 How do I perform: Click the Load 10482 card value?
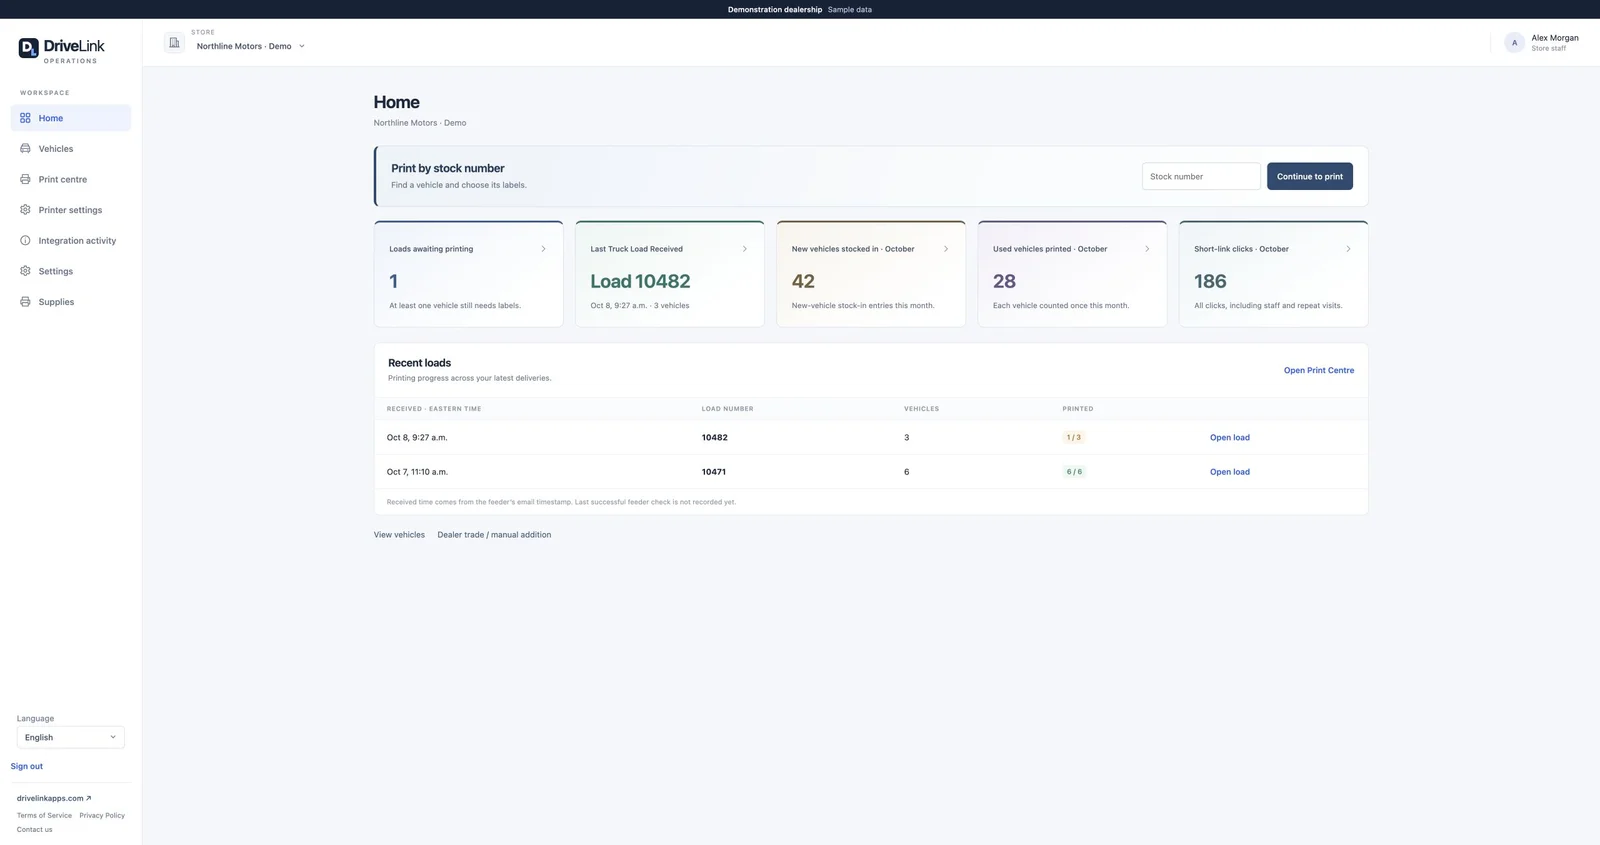(640, 281)
